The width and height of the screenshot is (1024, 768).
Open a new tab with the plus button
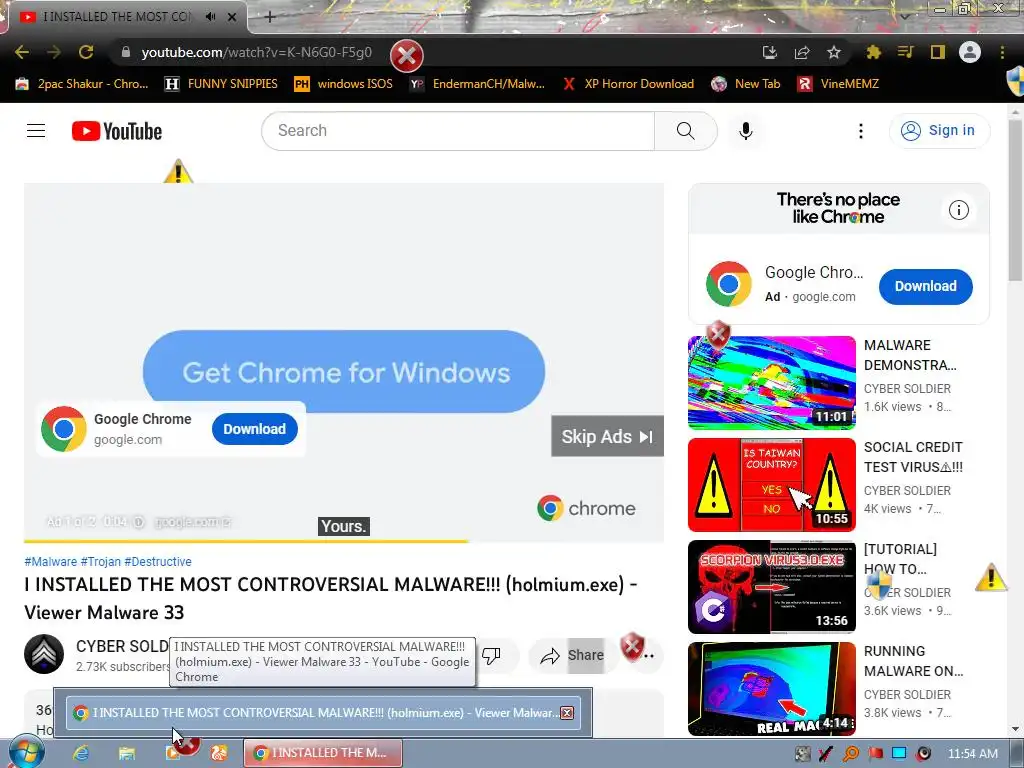pyautogui.click(x=270, y=17)
